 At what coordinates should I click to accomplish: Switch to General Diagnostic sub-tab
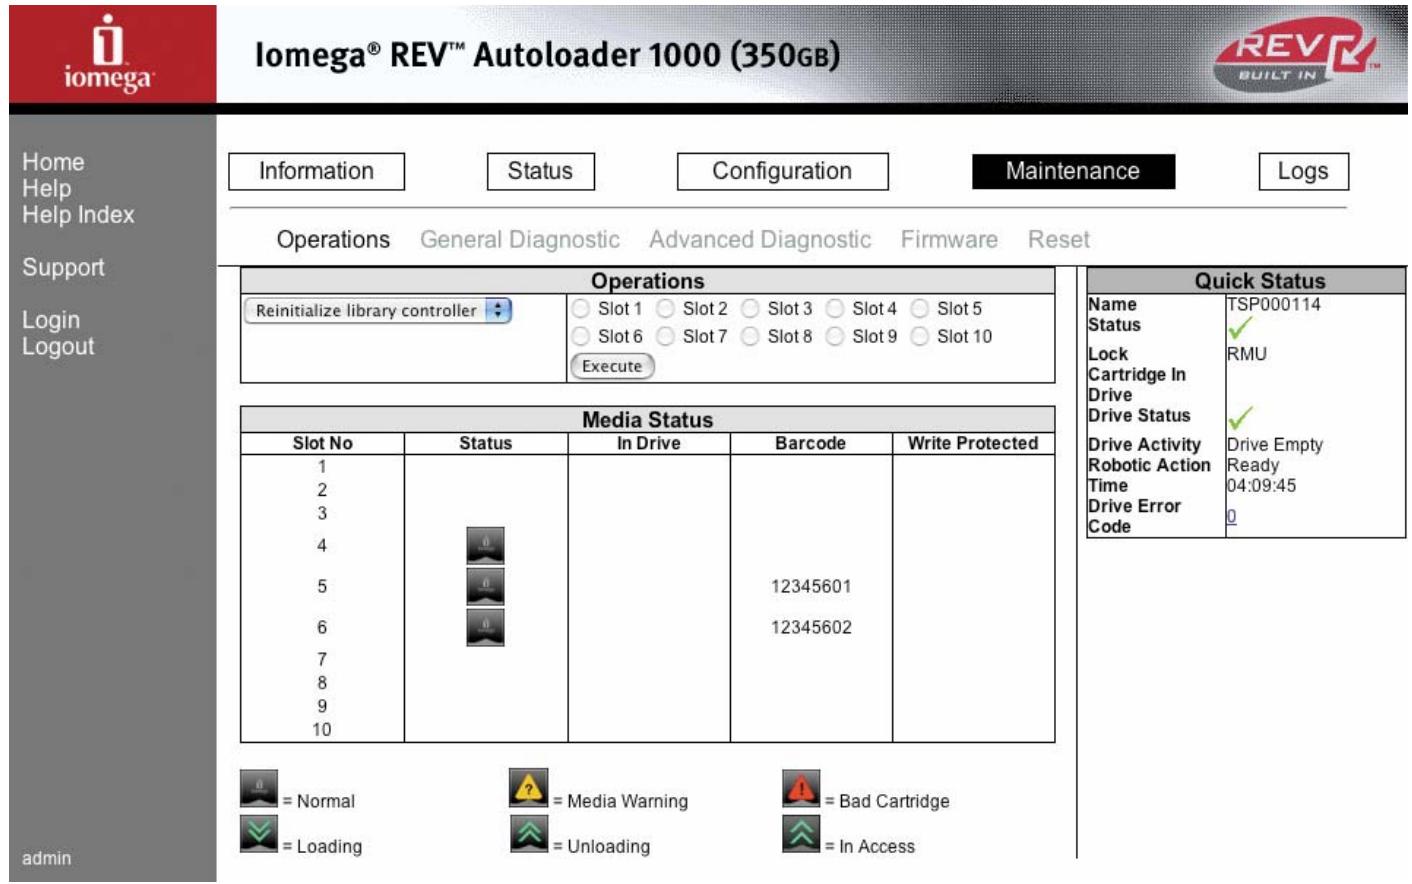520,240
